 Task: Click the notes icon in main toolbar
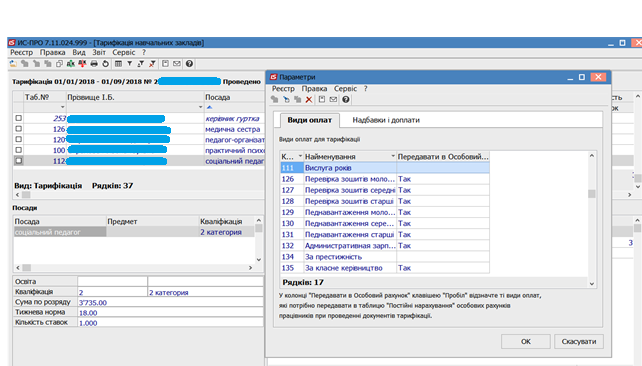point(165,64)
